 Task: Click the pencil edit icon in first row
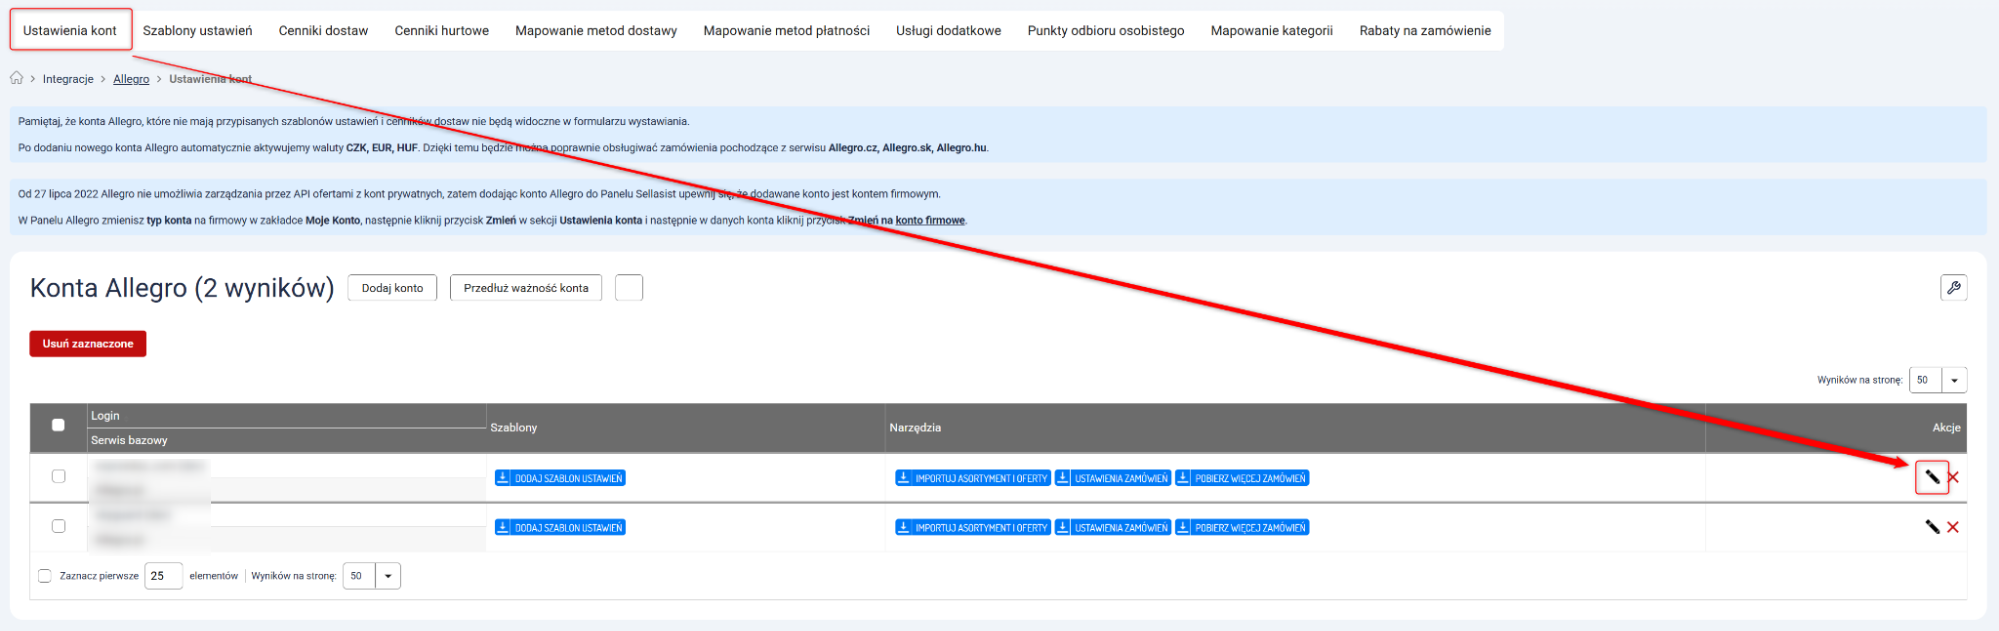[1932, 477]
